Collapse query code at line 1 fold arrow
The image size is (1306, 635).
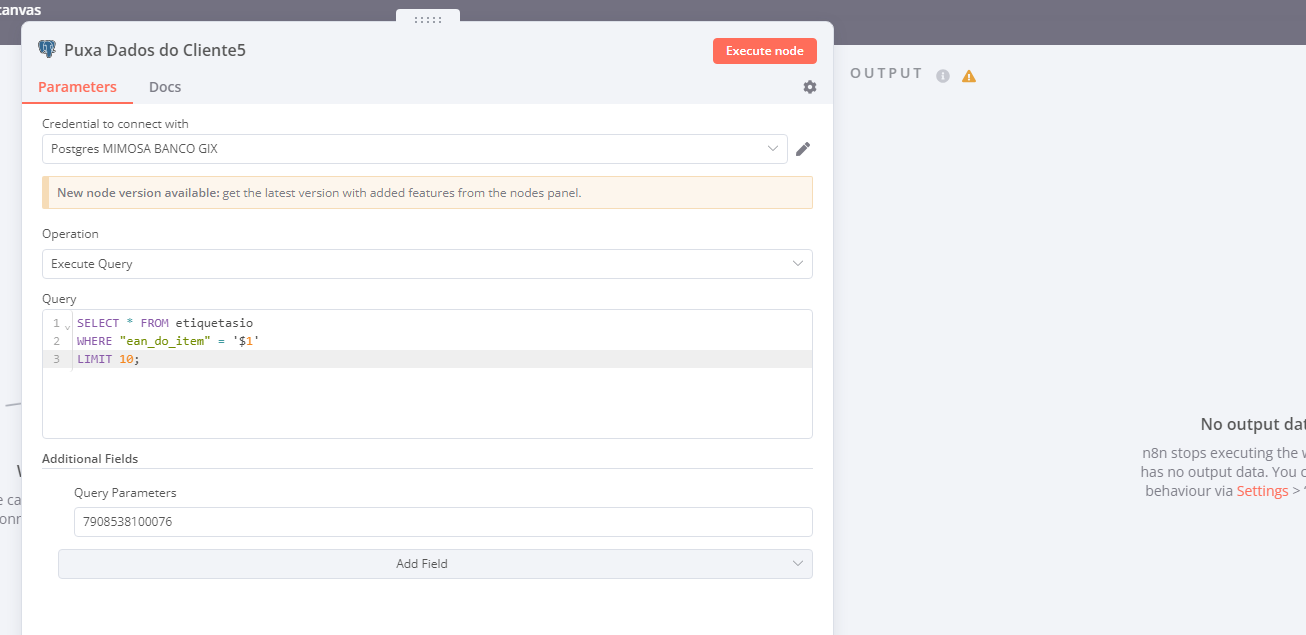[67, 325]
